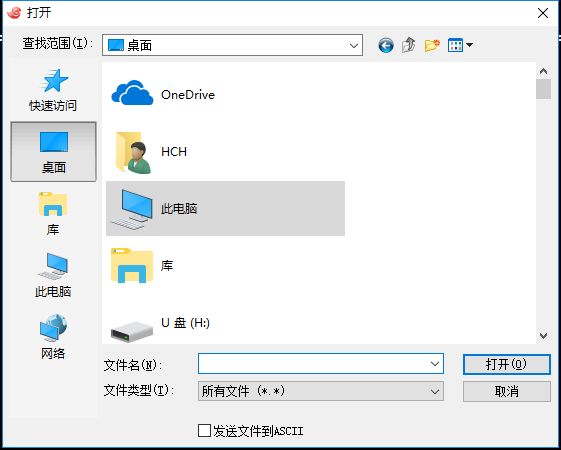Toggle 发送文件到ASCII checkbox
The height and width of the screenshot is (450, 561).
(204, 431)
